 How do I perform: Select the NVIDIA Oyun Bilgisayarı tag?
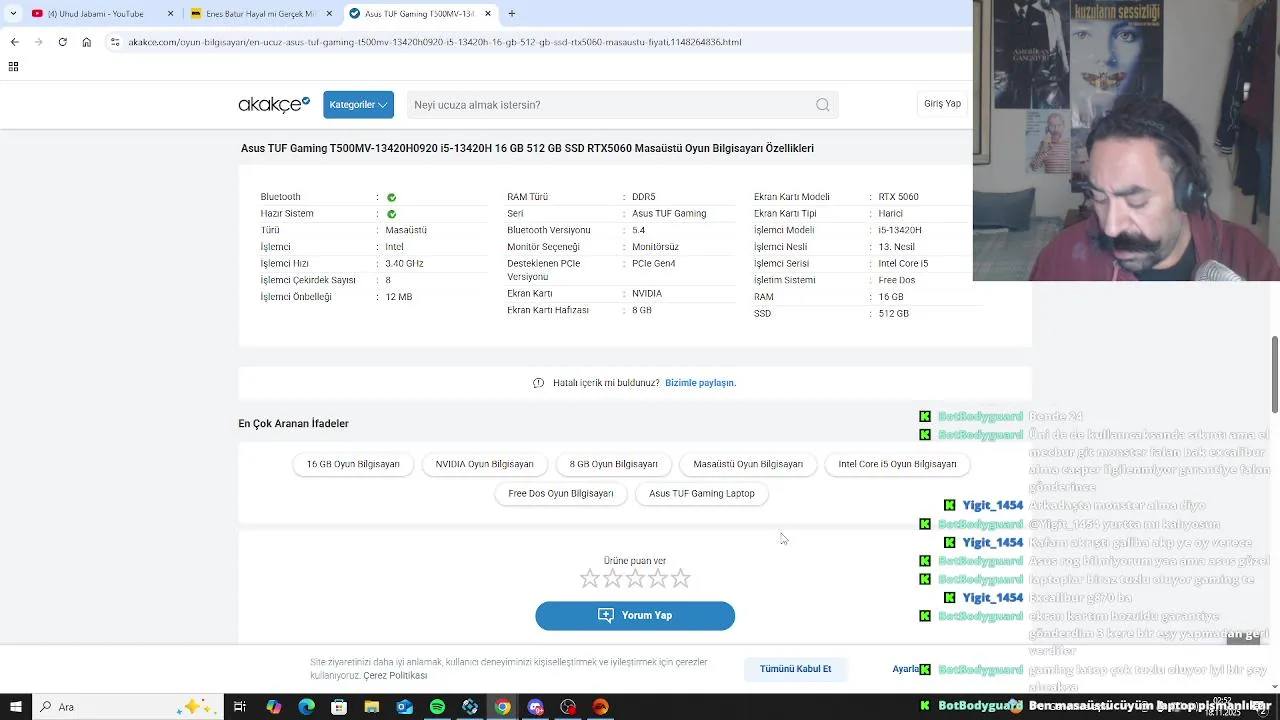[x=484, y=464]
